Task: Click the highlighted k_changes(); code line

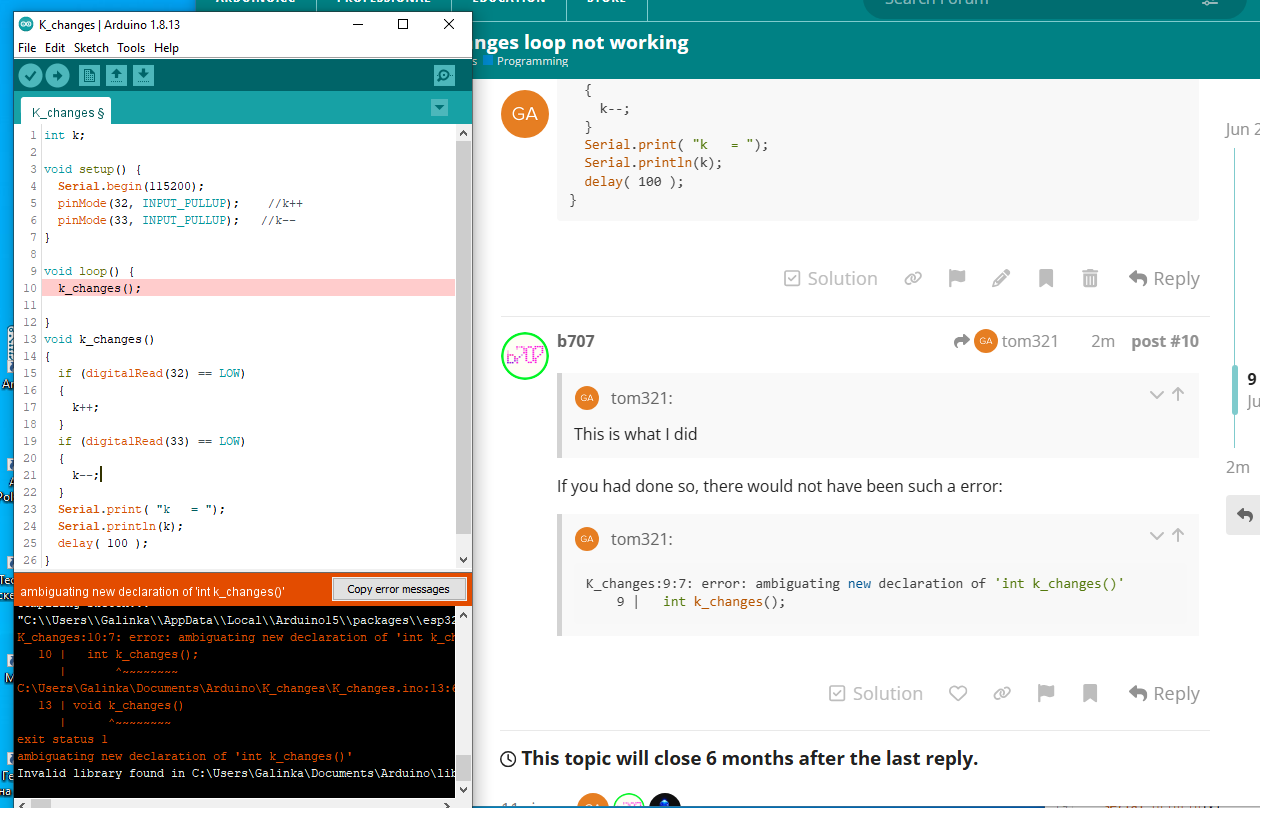Action: click(248, 288)
